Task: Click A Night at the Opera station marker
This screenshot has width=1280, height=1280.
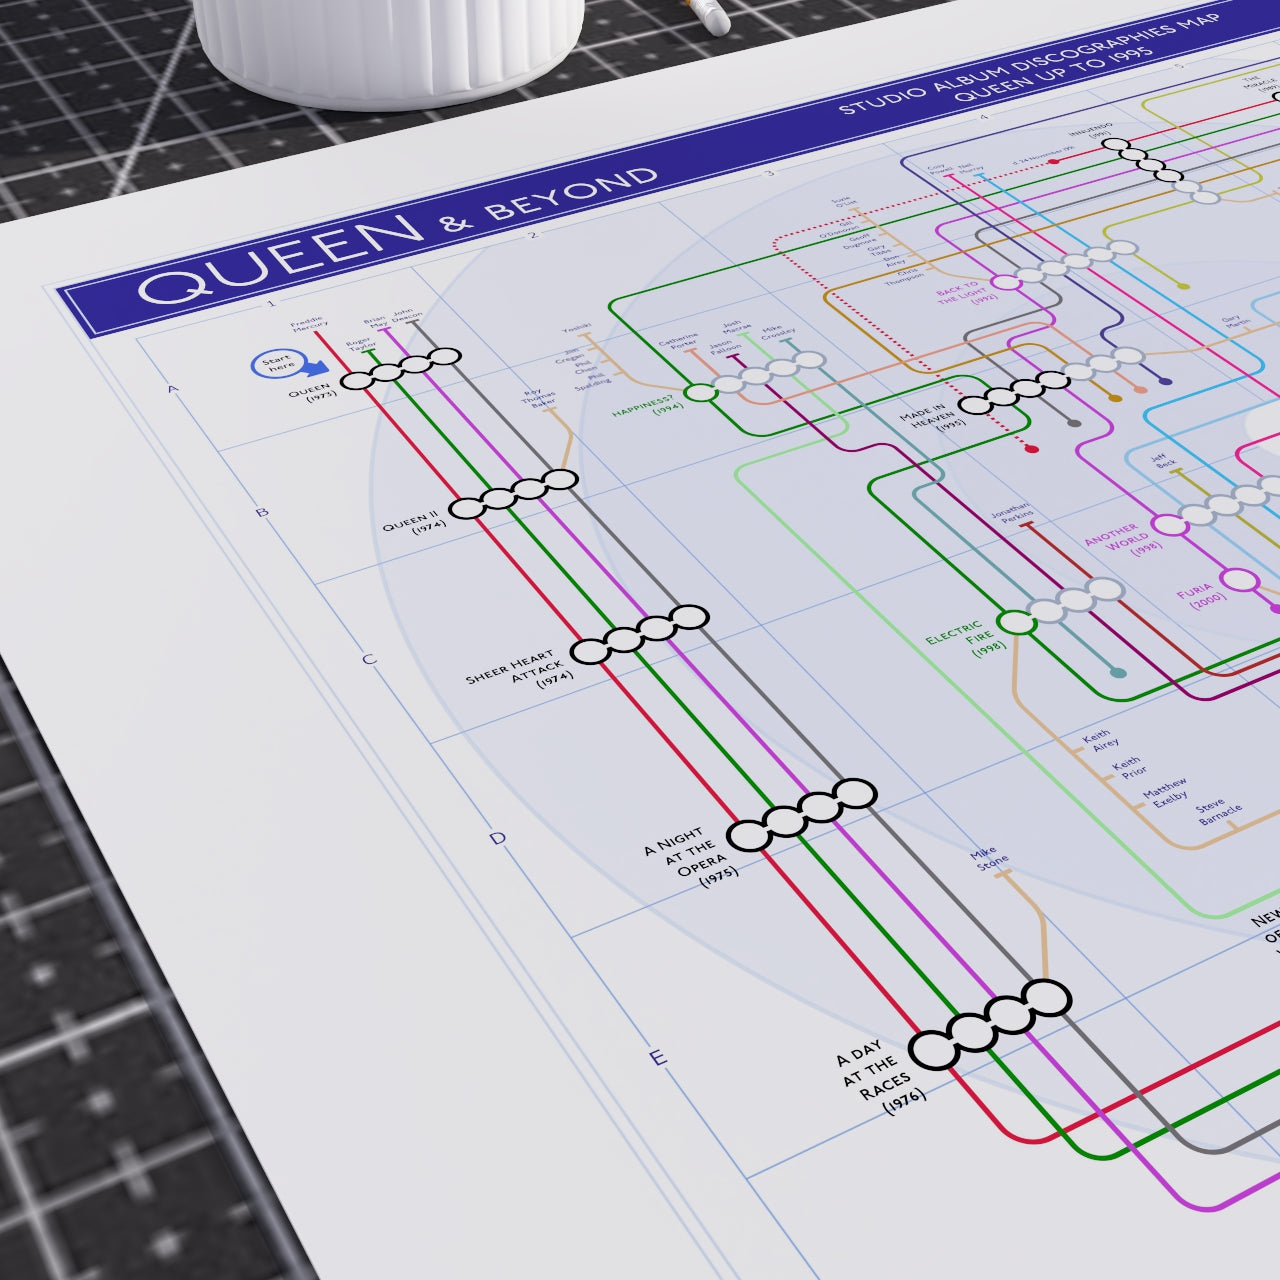Action: click(x=802, y=815)
